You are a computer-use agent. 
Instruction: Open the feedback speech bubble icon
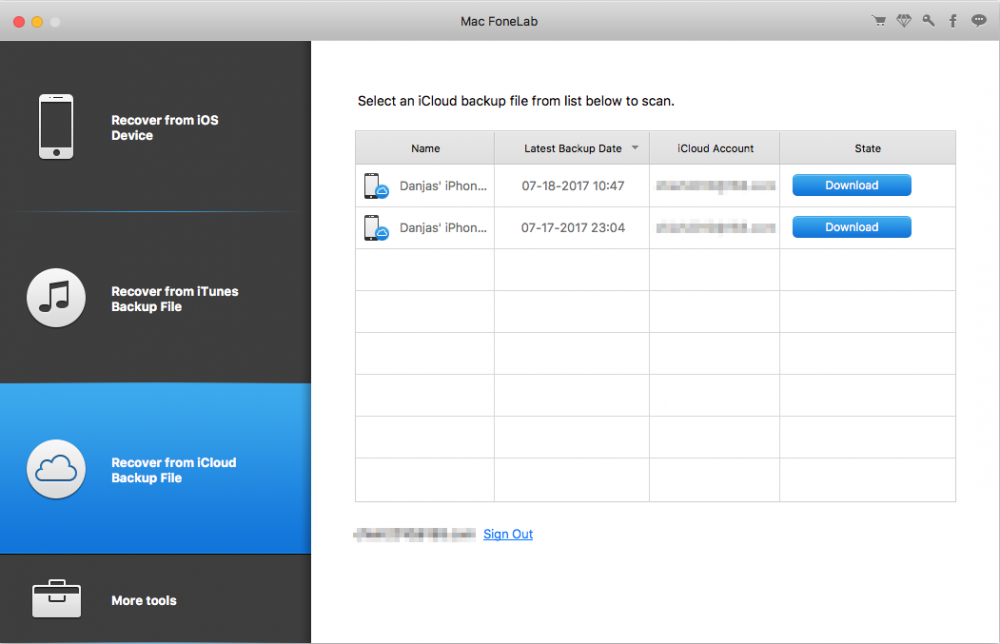point(979,21)
